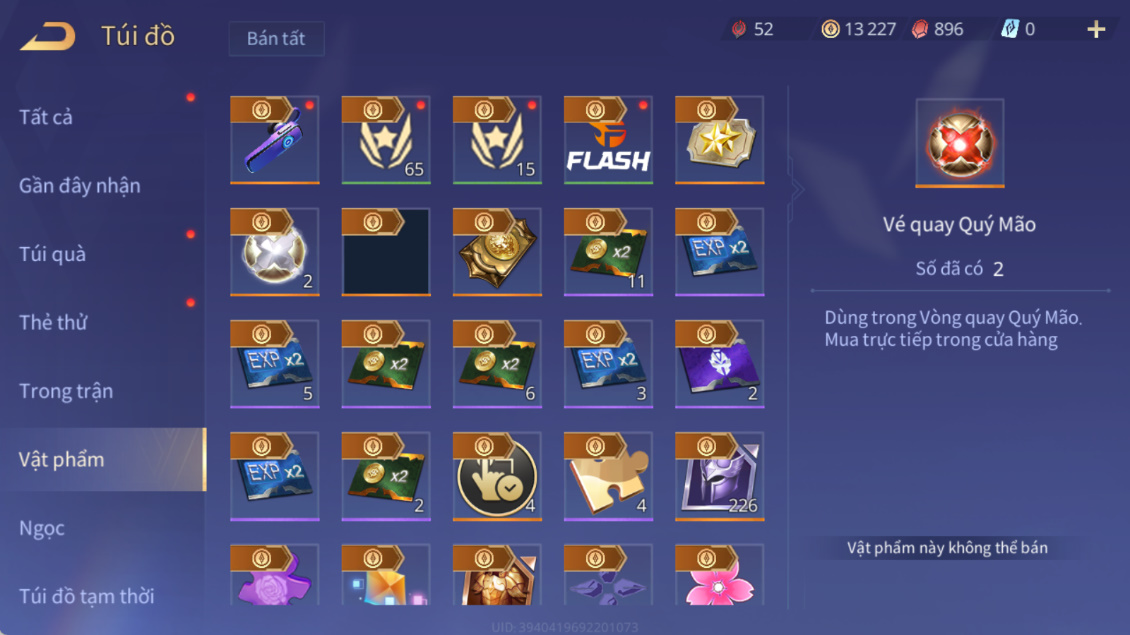Select the star badge item numbered 65
This screenshot has width=1130, height=635.
pos(386,140)
